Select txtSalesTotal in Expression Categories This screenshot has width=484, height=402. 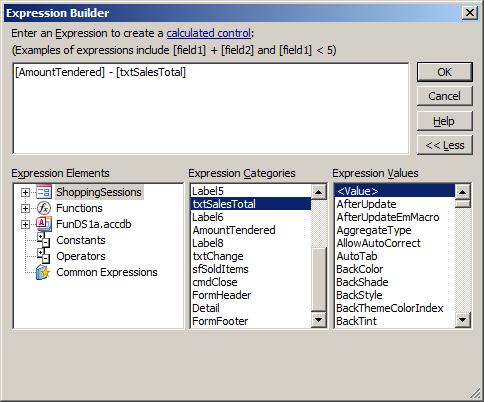pyautogui.click(x=251, y=204)
